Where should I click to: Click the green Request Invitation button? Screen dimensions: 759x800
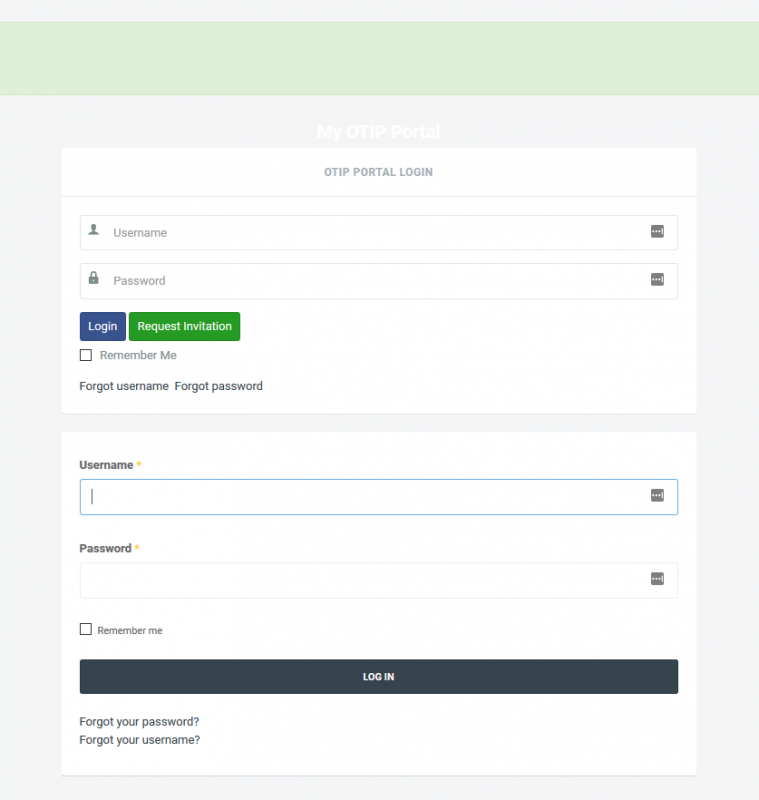(x=185, y=327)
